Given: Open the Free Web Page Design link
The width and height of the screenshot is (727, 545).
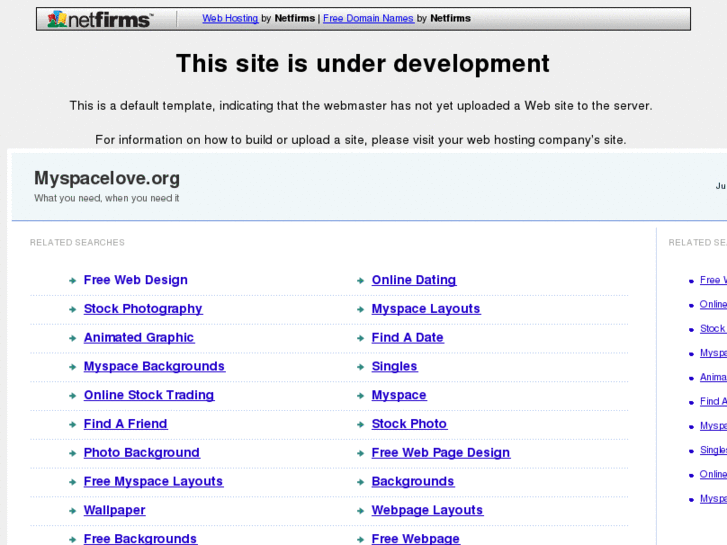Looking at the screenshot, I should click(x=440, y=453).
